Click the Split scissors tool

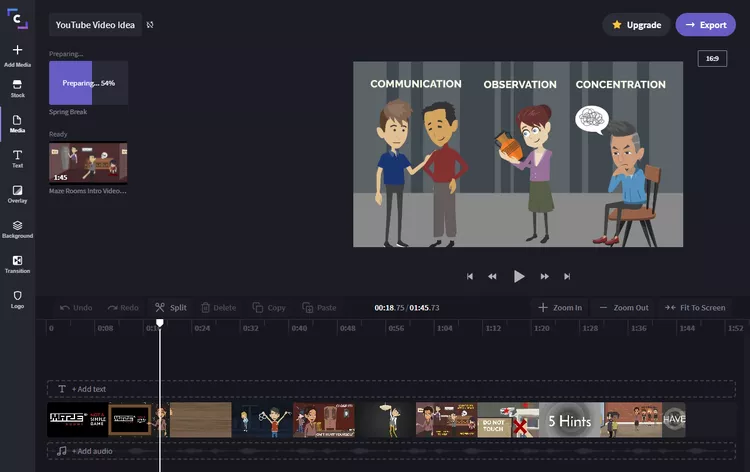170,308
